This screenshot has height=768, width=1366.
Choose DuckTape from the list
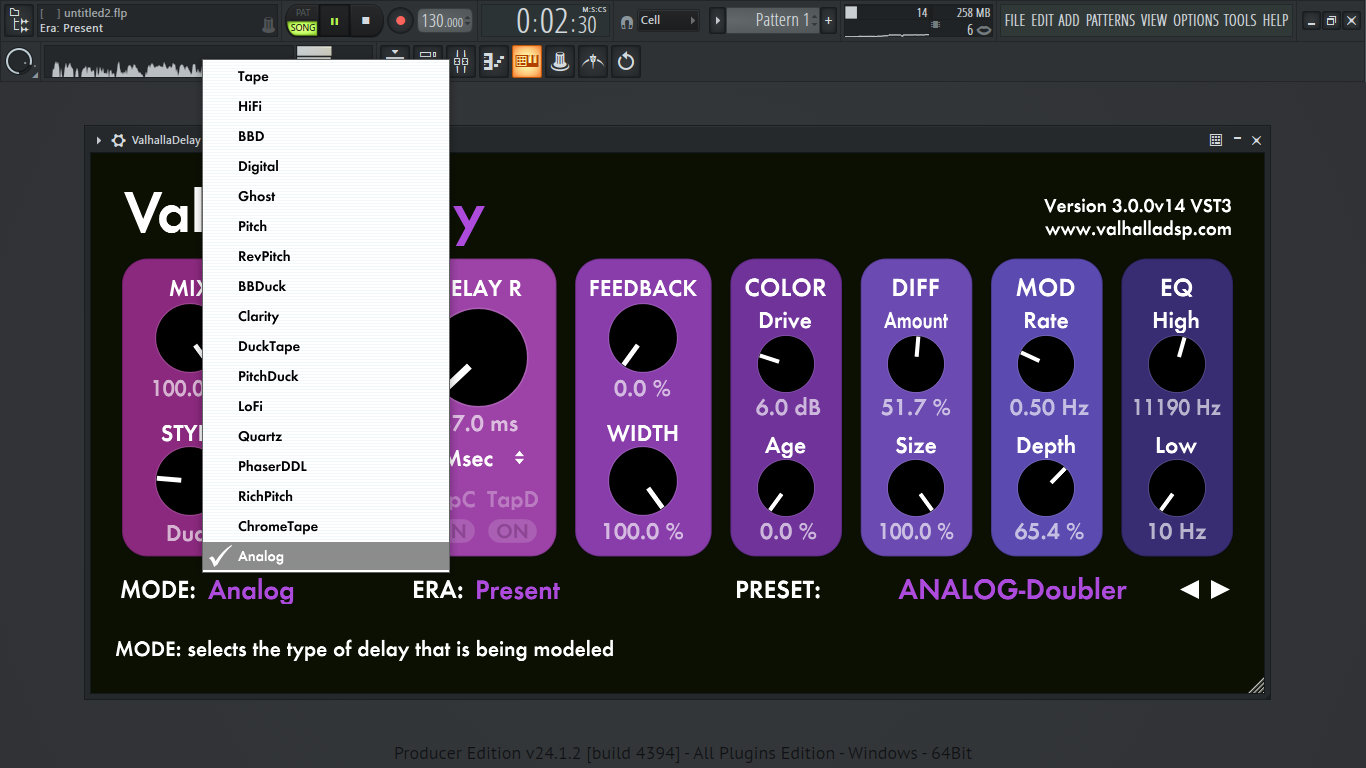326,346
